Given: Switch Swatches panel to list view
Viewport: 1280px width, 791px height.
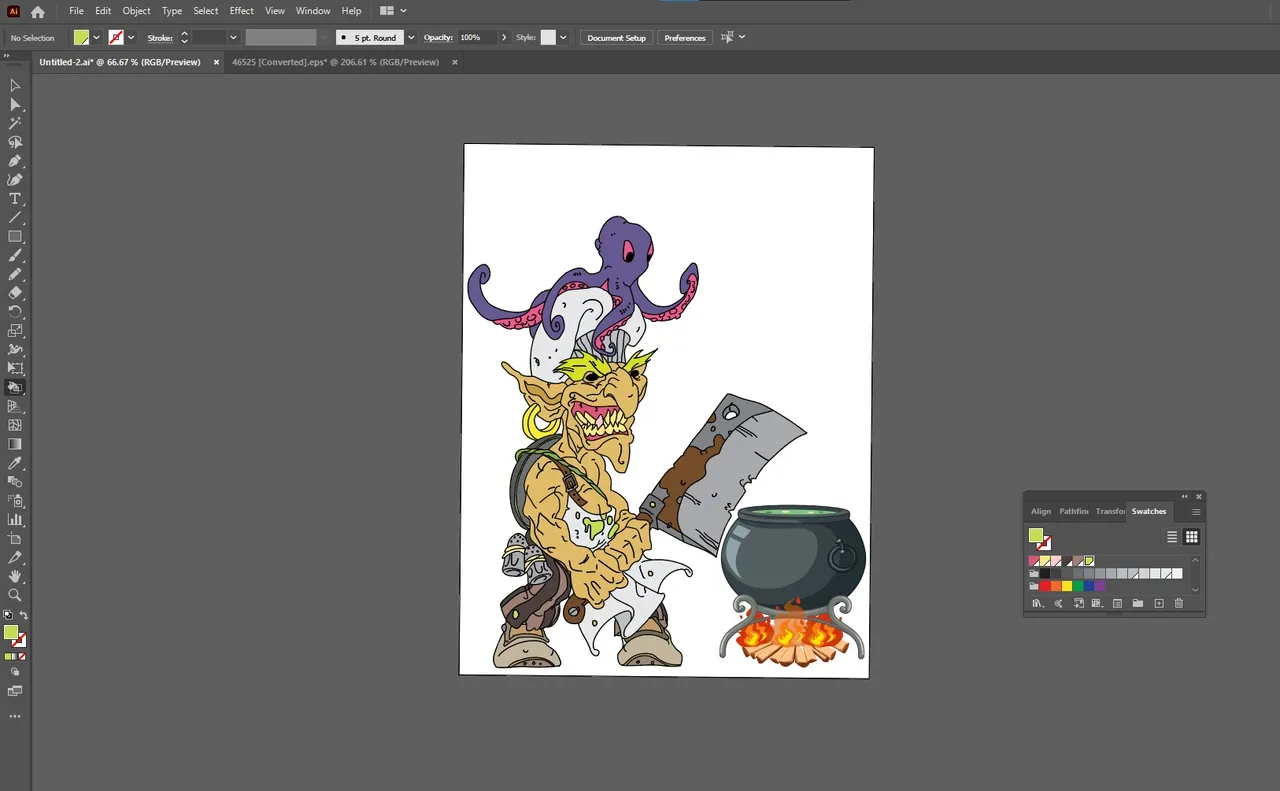Looking at the screenshot, I should pyautogui.click(x=1172, y=537).
